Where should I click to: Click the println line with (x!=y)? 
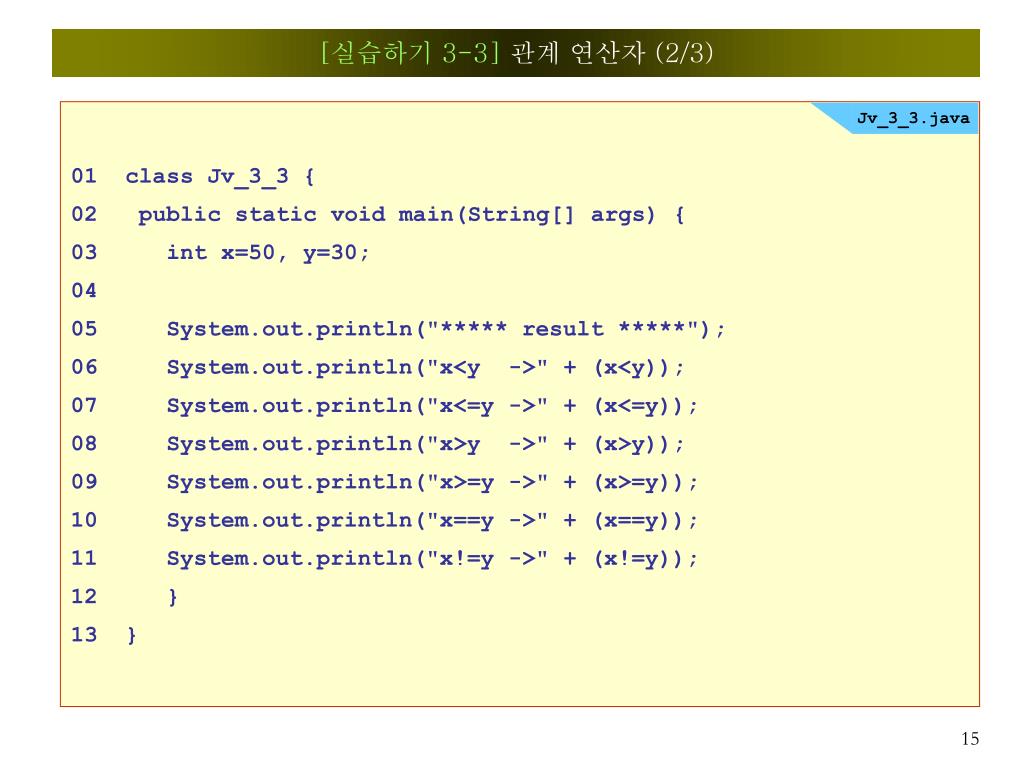click(x=432, y=559)
